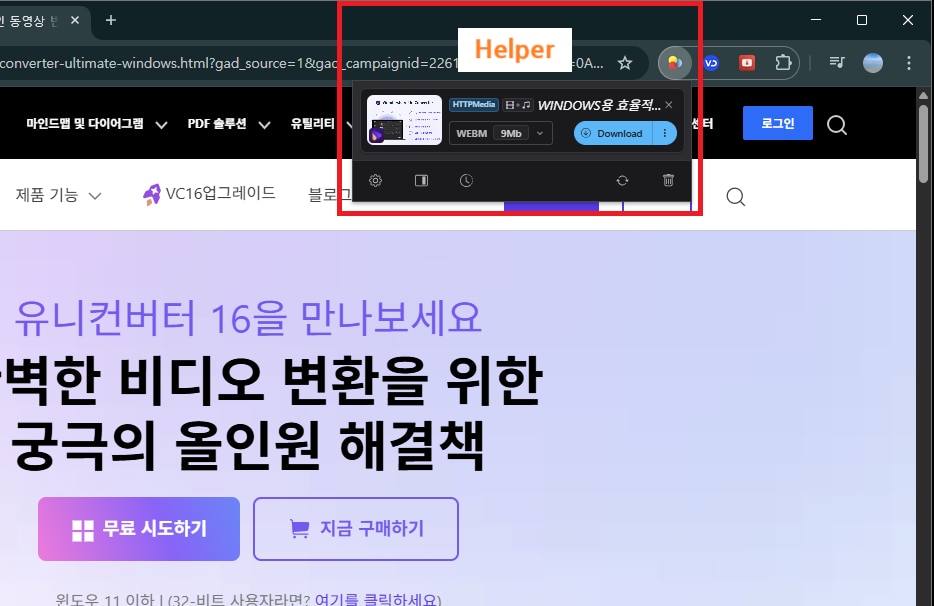This screenshot has width=934, height=606.
Task: Open search in black header bar
Action: click(836, 125)
